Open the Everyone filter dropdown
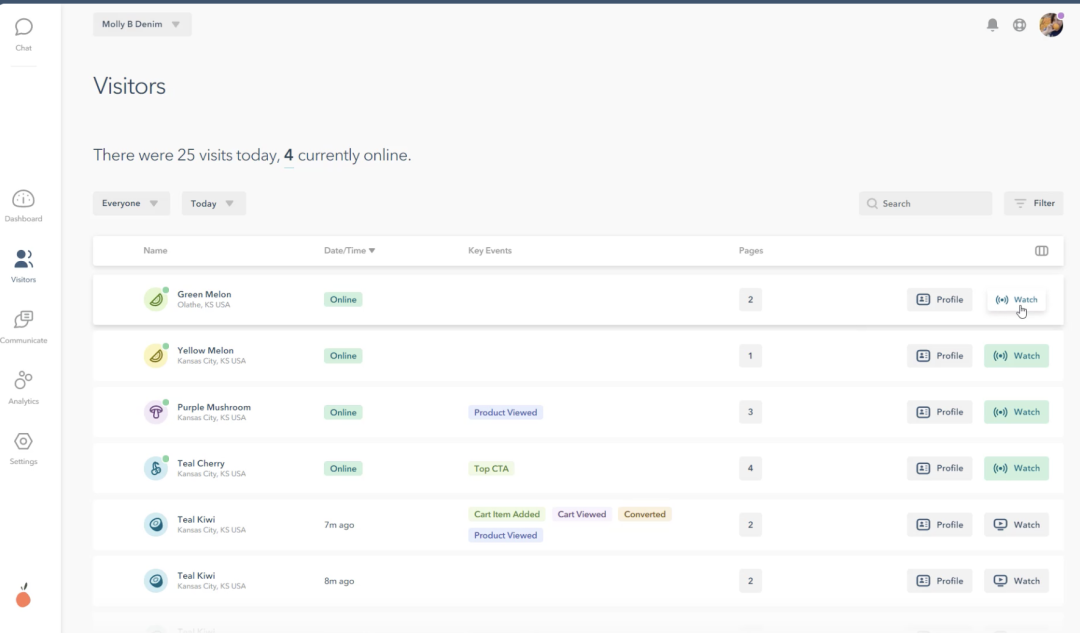 [x=131, y=204]
